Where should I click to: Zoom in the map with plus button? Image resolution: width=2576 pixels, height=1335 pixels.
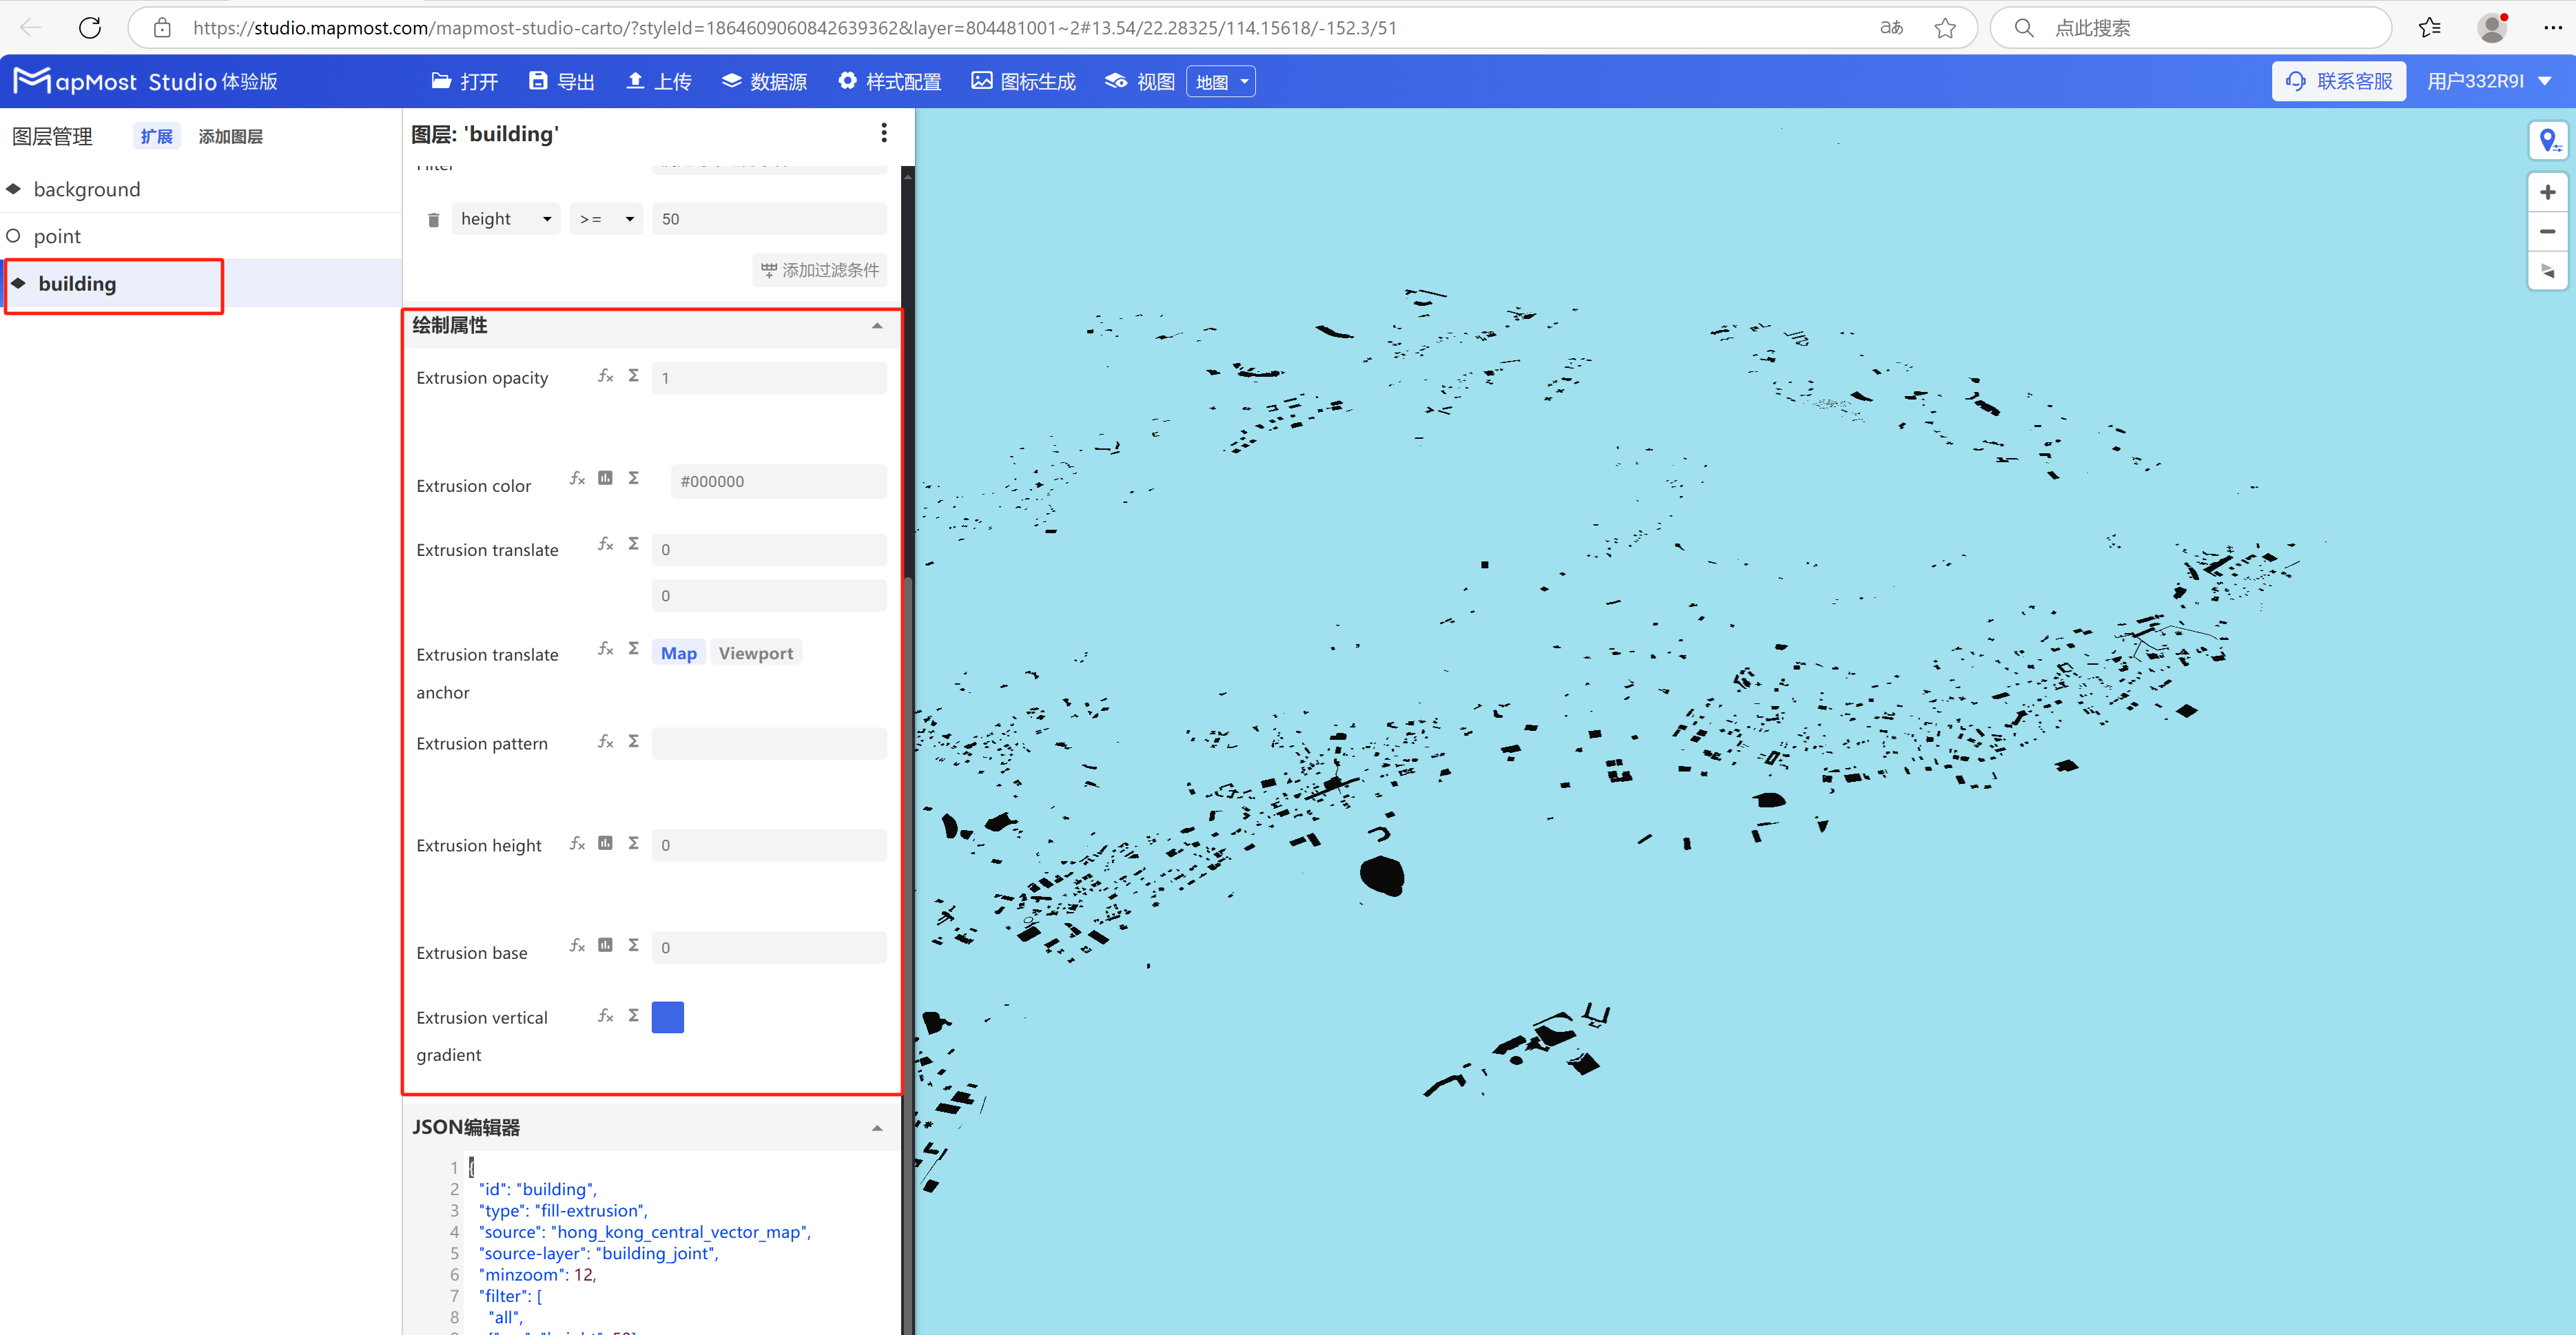2547,192
